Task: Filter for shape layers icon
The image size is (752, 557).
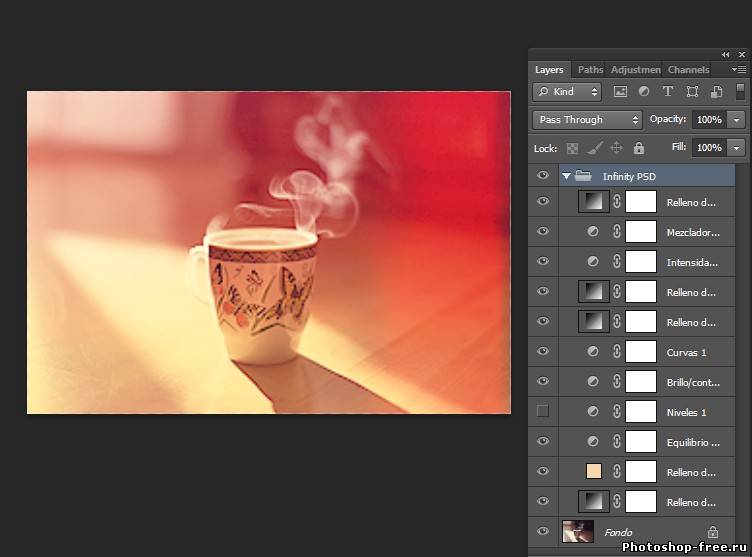Action: pyautogui.click(x=692, y=92)
